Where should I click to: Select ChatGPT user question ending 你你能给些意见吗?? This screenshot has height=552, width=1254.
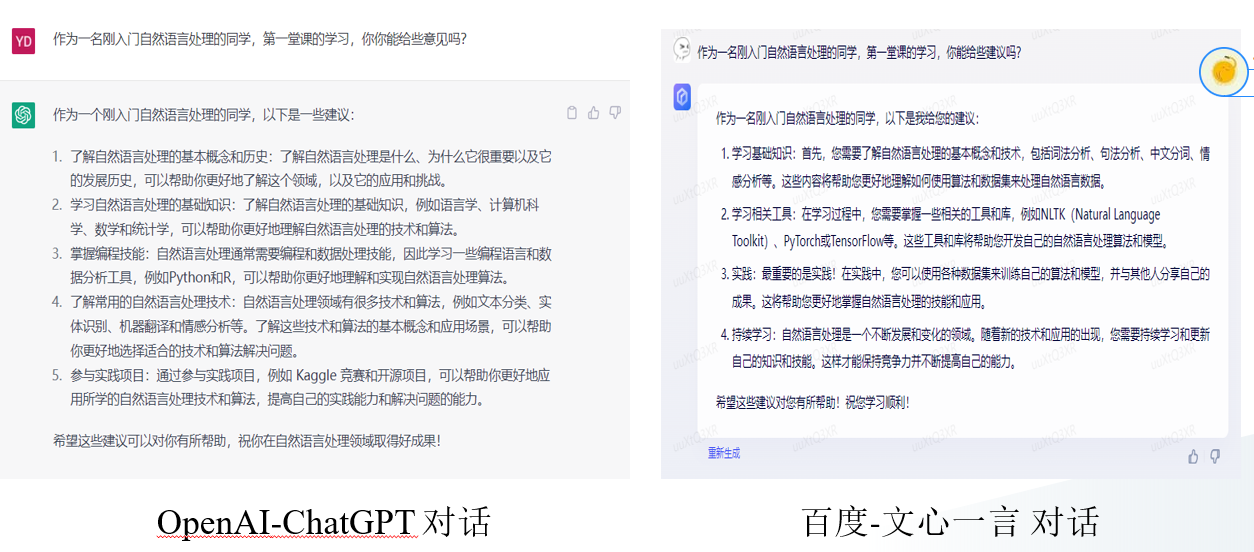click(260, 40)
